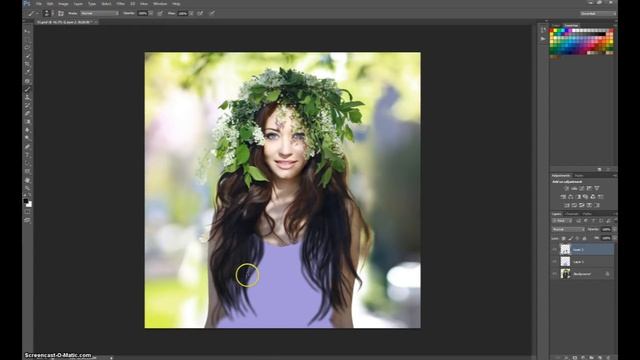
Task: Select the Move tool
Action: tap(27, 31)
